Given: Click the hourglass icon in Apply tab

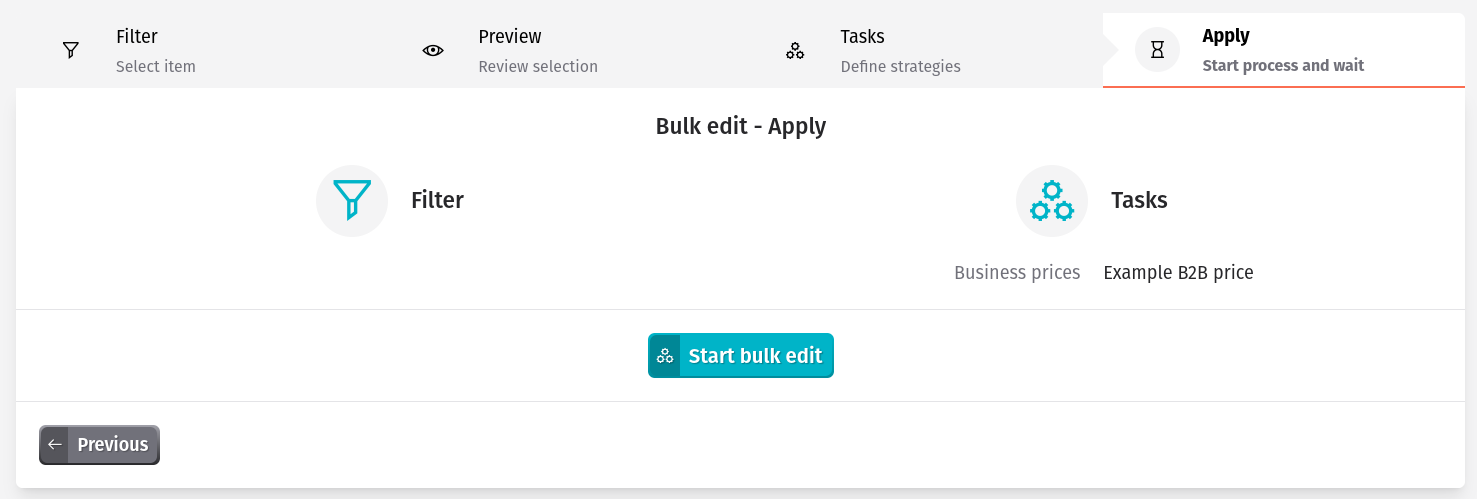Looking at the screenshot, I should 1157,50.
